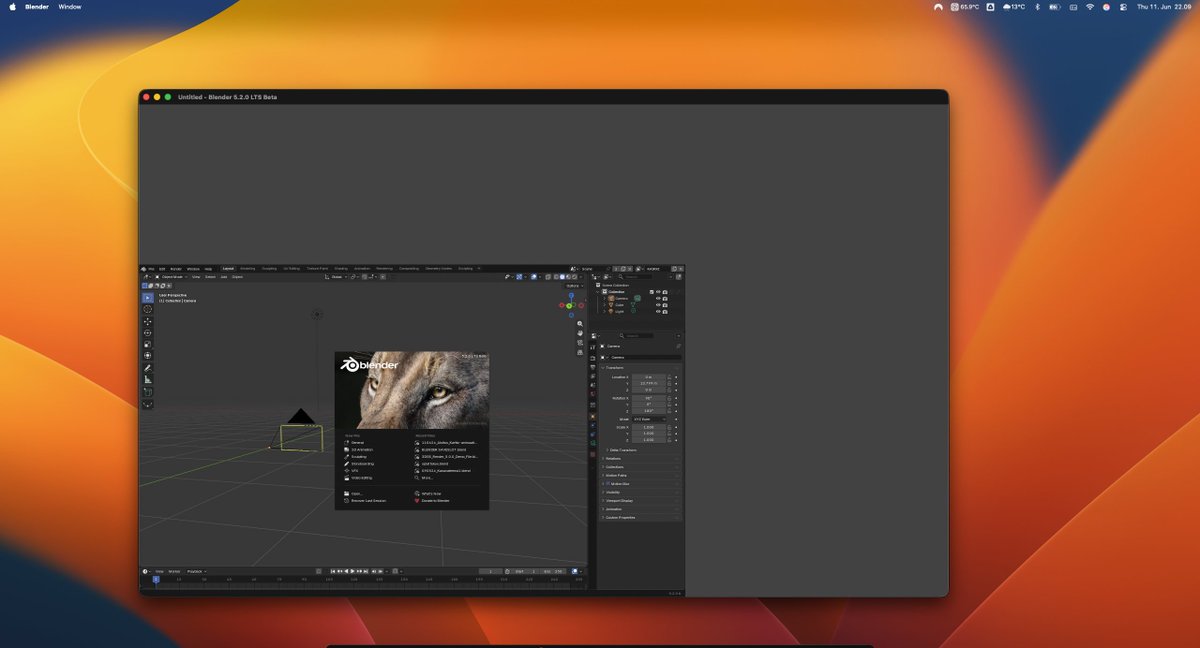Open the Render properties tab icon
The height and width of the screenshot is (648, 1200).
click(593, 358)
